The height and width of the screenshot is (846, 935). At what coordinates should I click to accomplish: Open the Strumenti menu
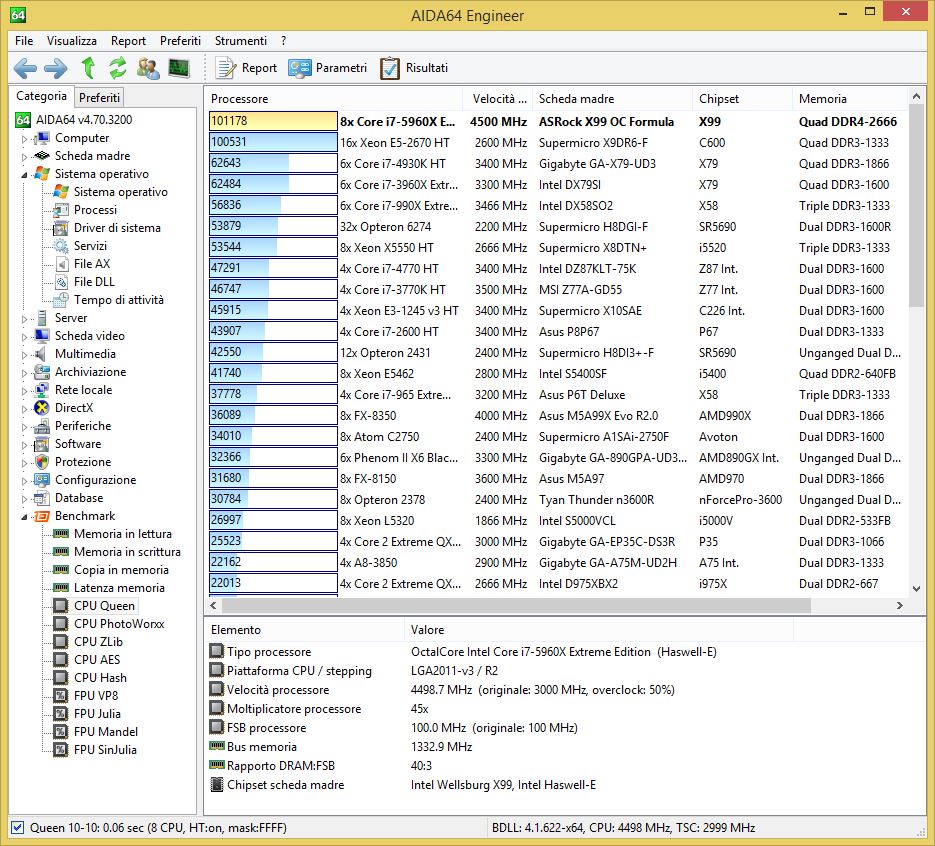pyautogui.click(x=241, y=41)
